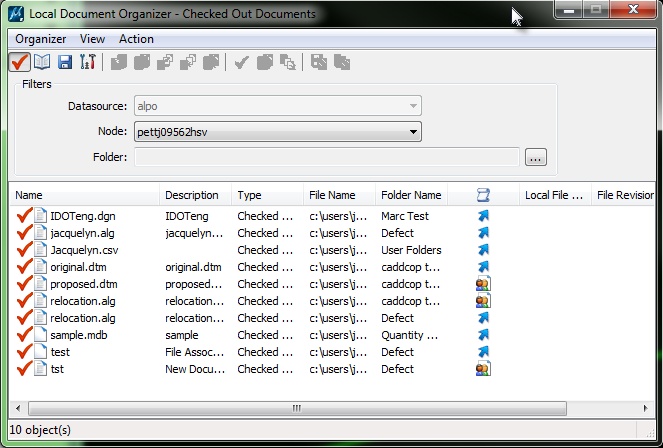Screen dimensions: 663x448
Task: Sort by the Name column header
Action: tap(84, 195)
